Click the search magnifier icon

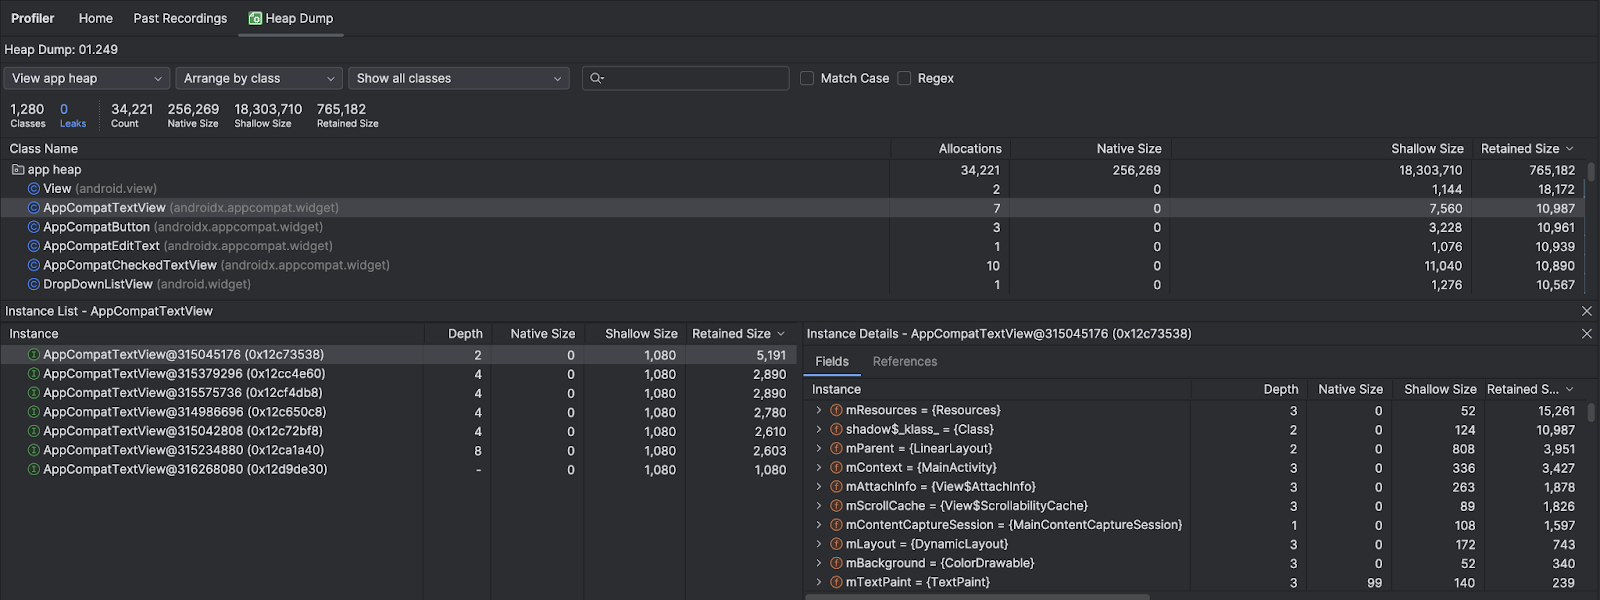pyautogui.click(x=597, y=78)
